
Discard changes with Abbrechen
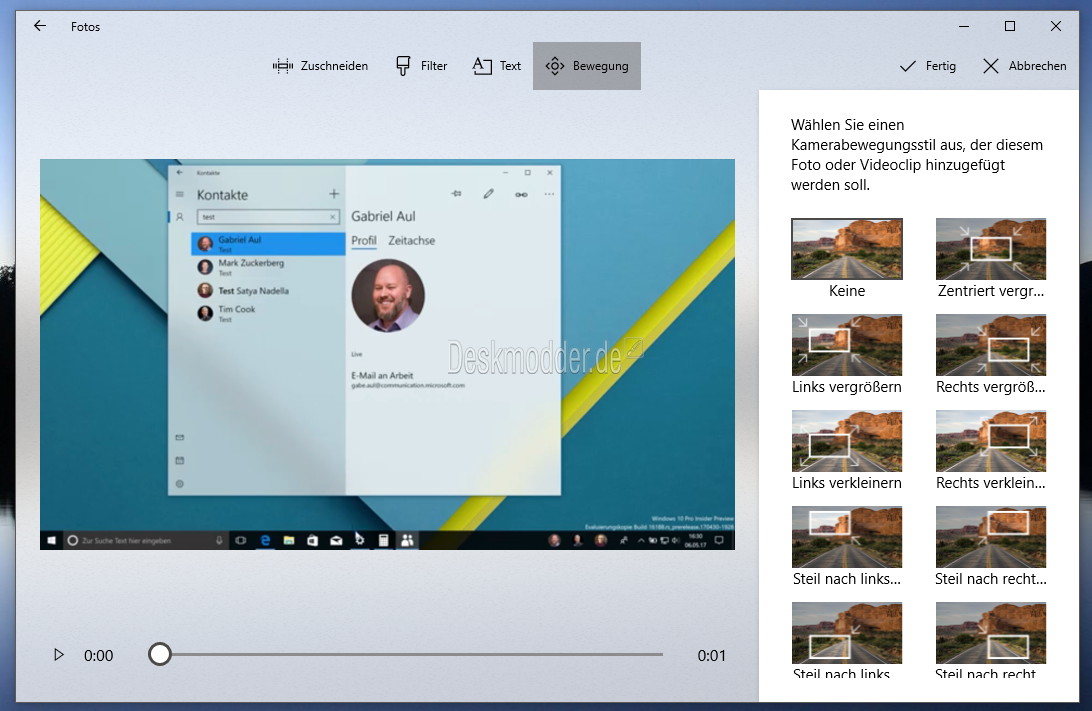pyautogui.click(x=1024, y=66)
